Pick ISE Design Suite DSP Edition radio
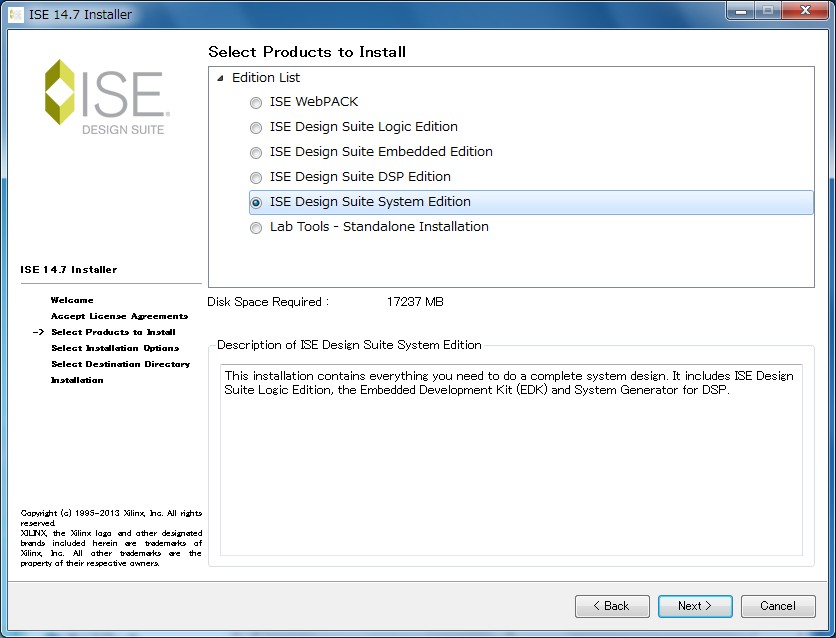 pos(256,177)
